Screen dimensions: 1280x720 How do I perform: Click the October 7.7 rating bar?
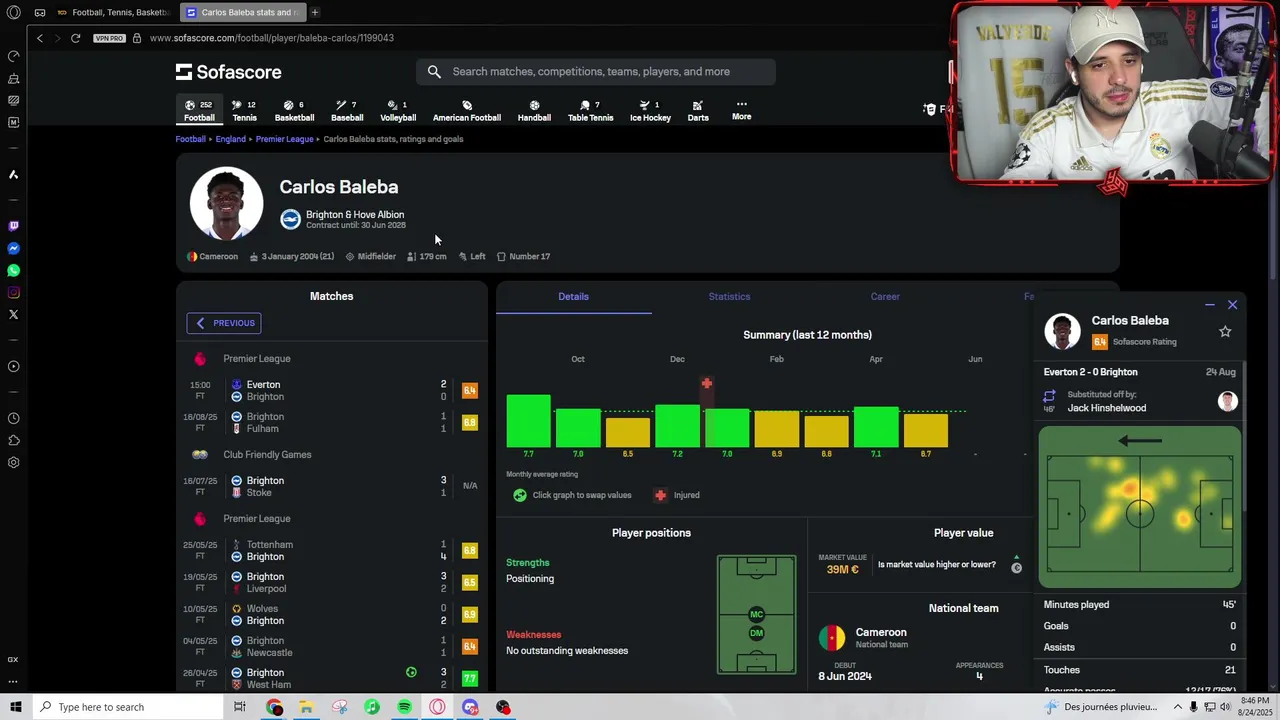click(528, 421)
